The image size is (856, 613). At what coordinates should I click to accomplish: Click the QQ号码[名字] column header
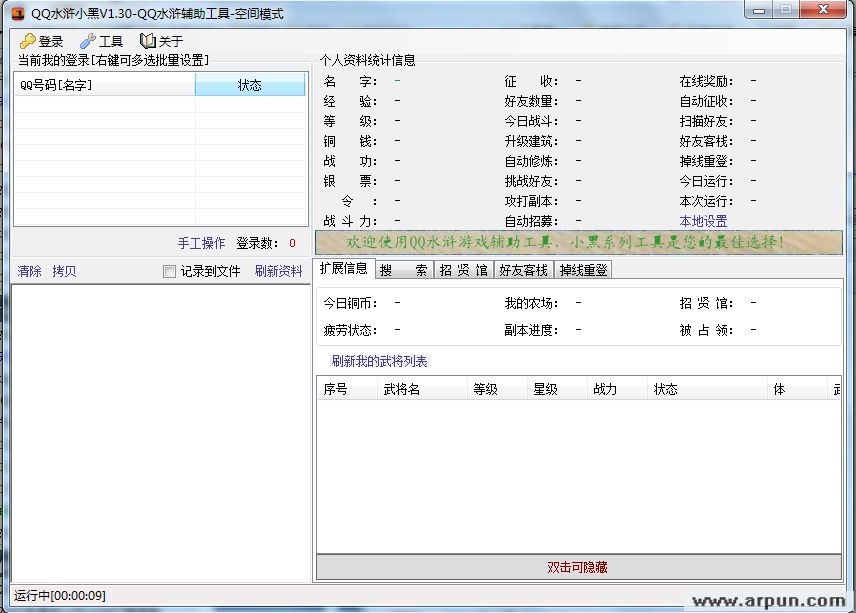[x=104, y=85]
